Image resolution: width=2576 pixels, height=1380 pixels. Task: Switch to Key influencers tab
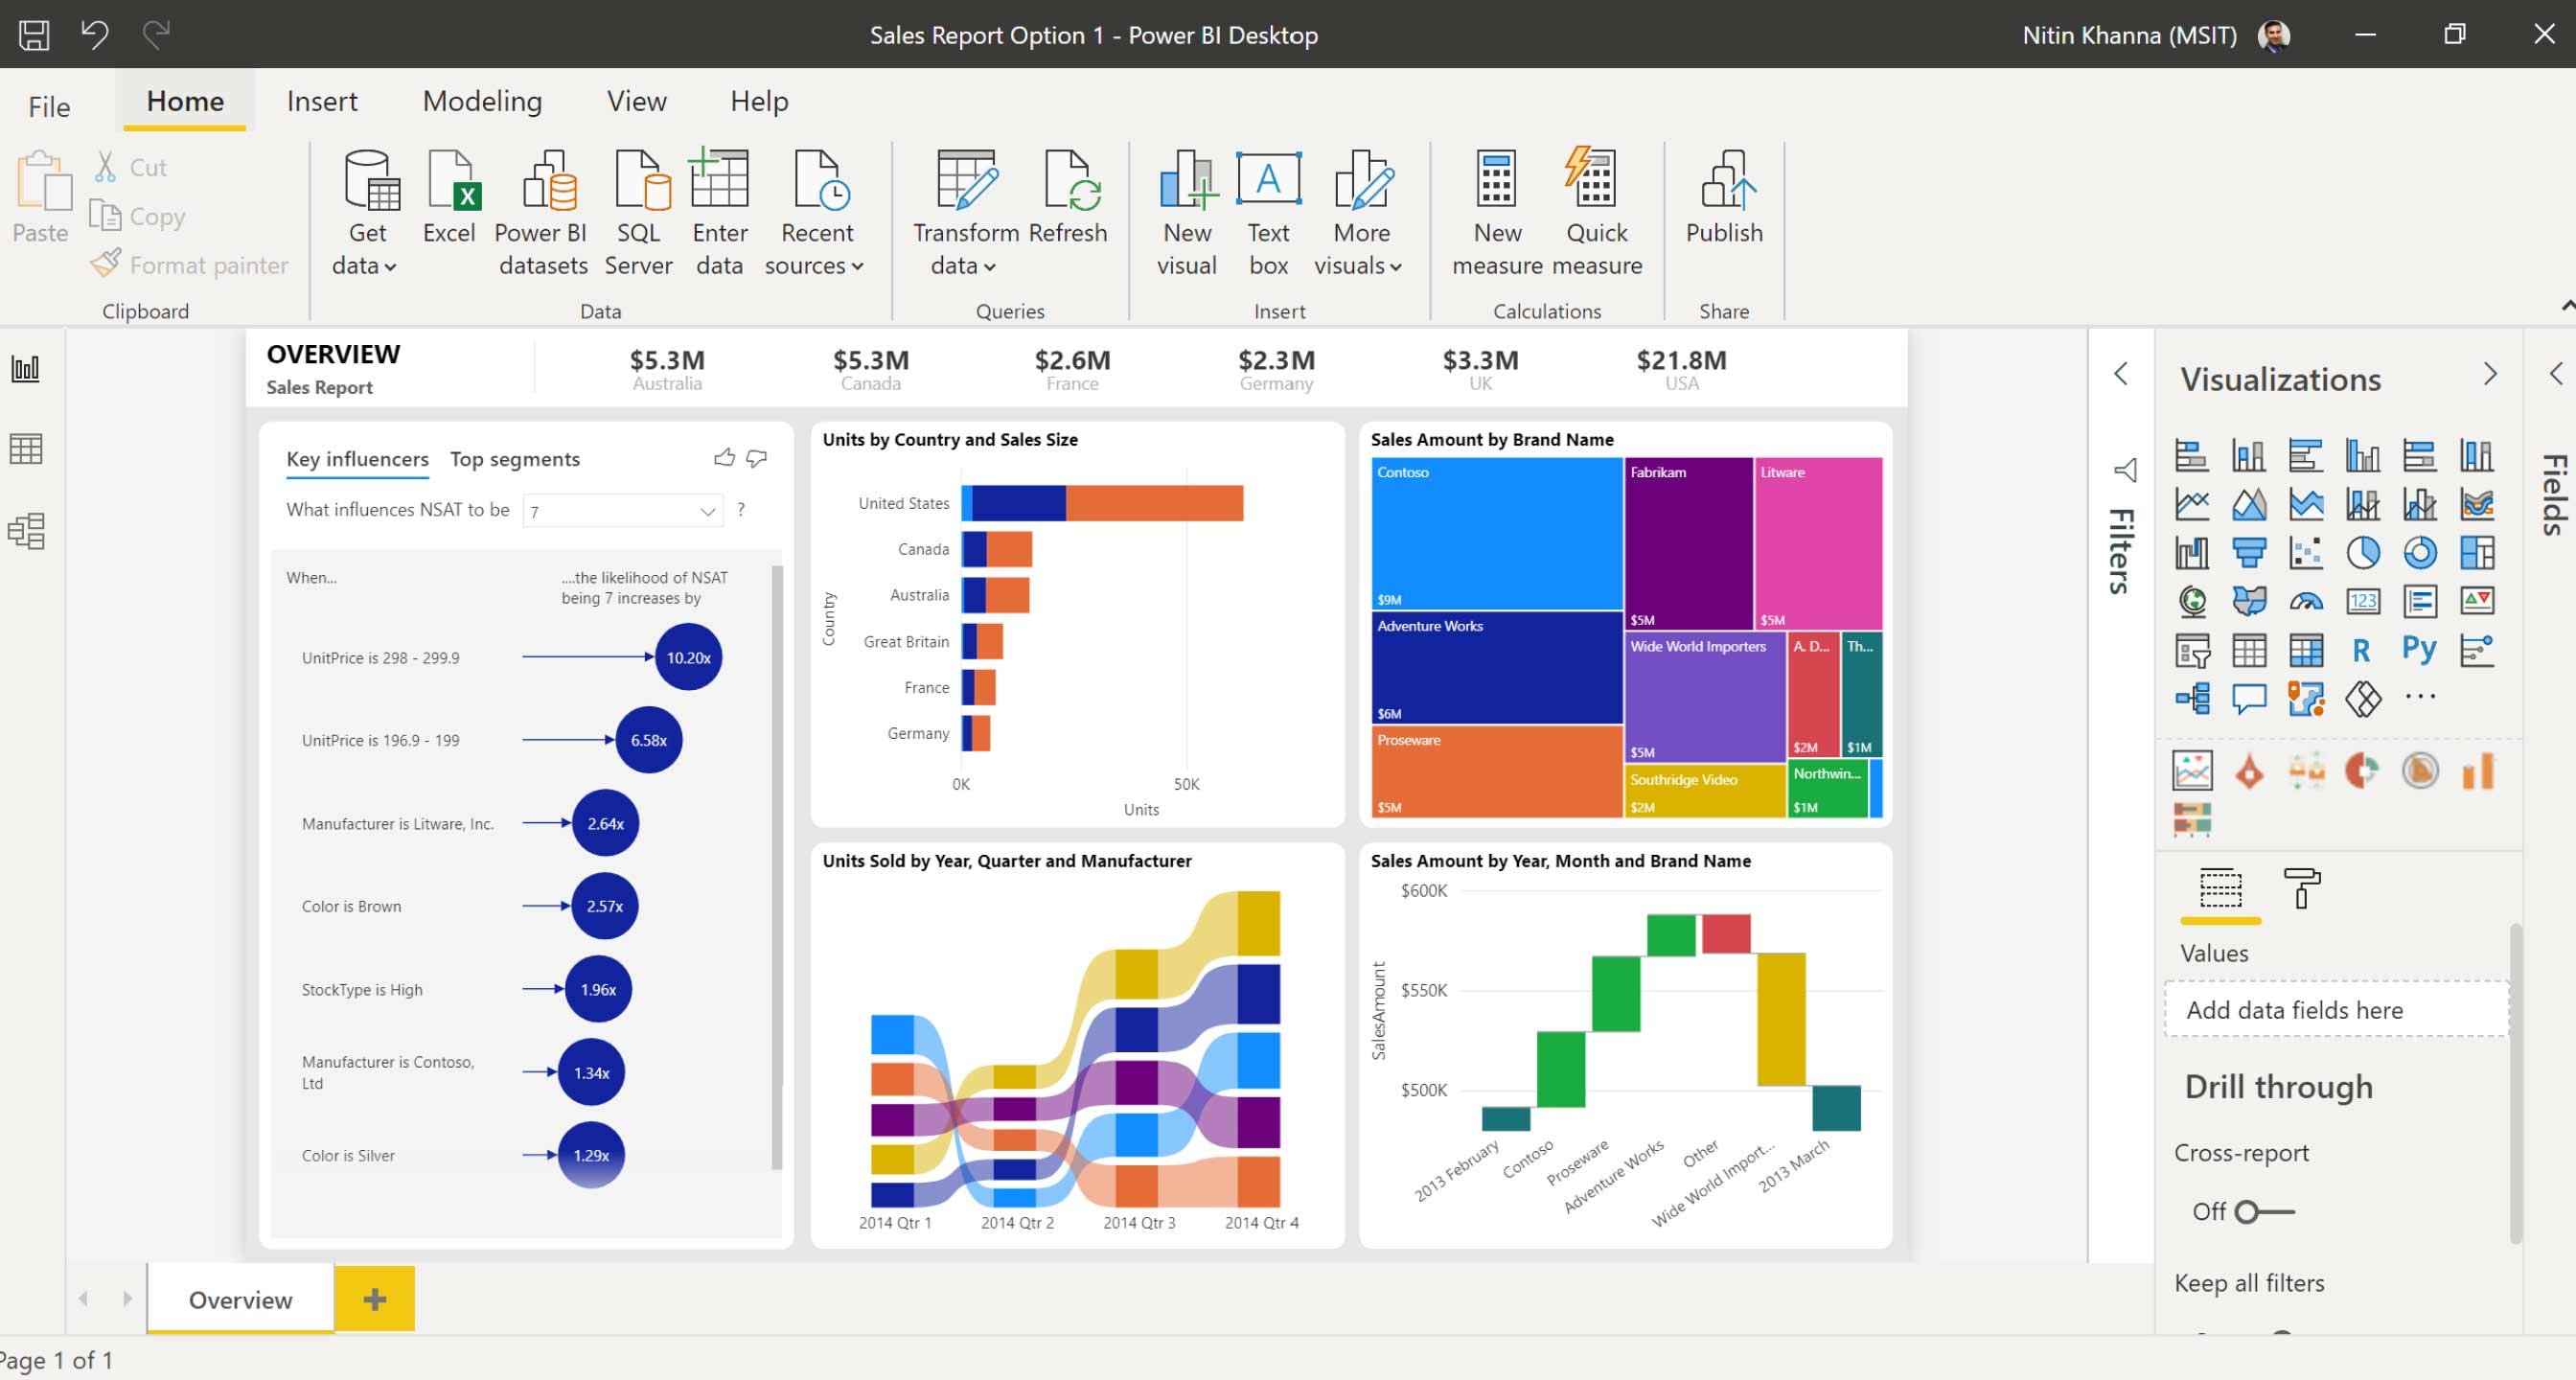click(356, 458)
